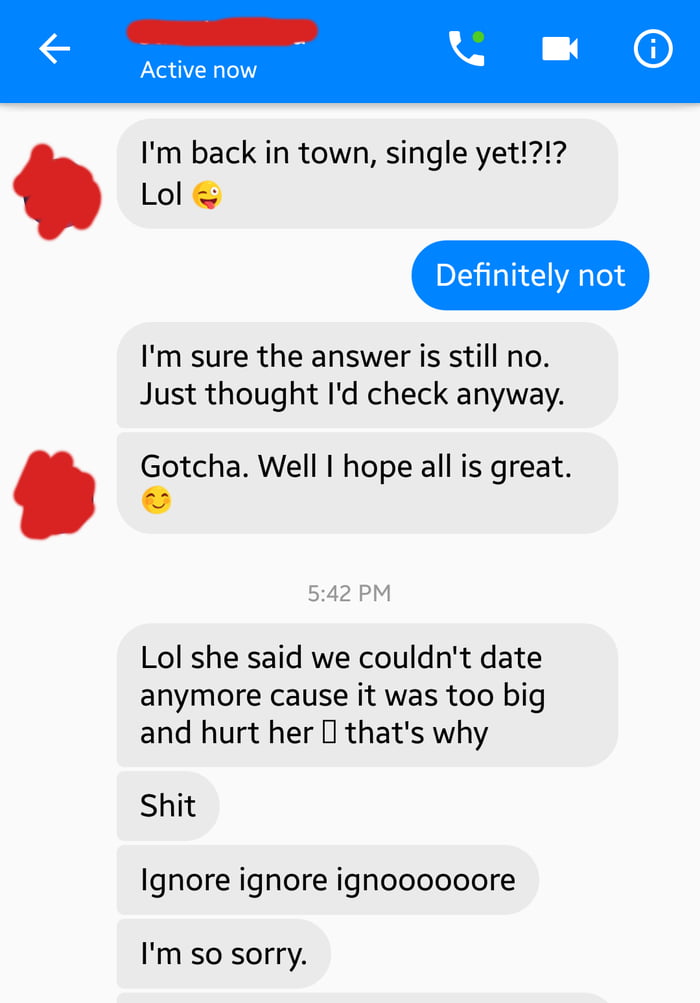Tap the unrendered emoji box in message
This screenshot has height=1003, width=700.
(x=329, y=732)
